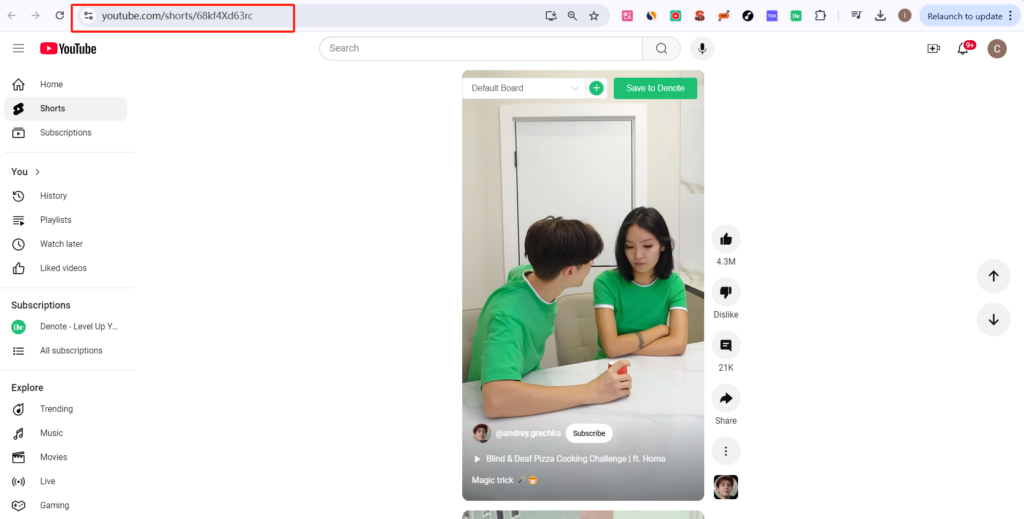Click Save to Denote
The height and width of the screenshot is (519, 1024).
(655, 88)
